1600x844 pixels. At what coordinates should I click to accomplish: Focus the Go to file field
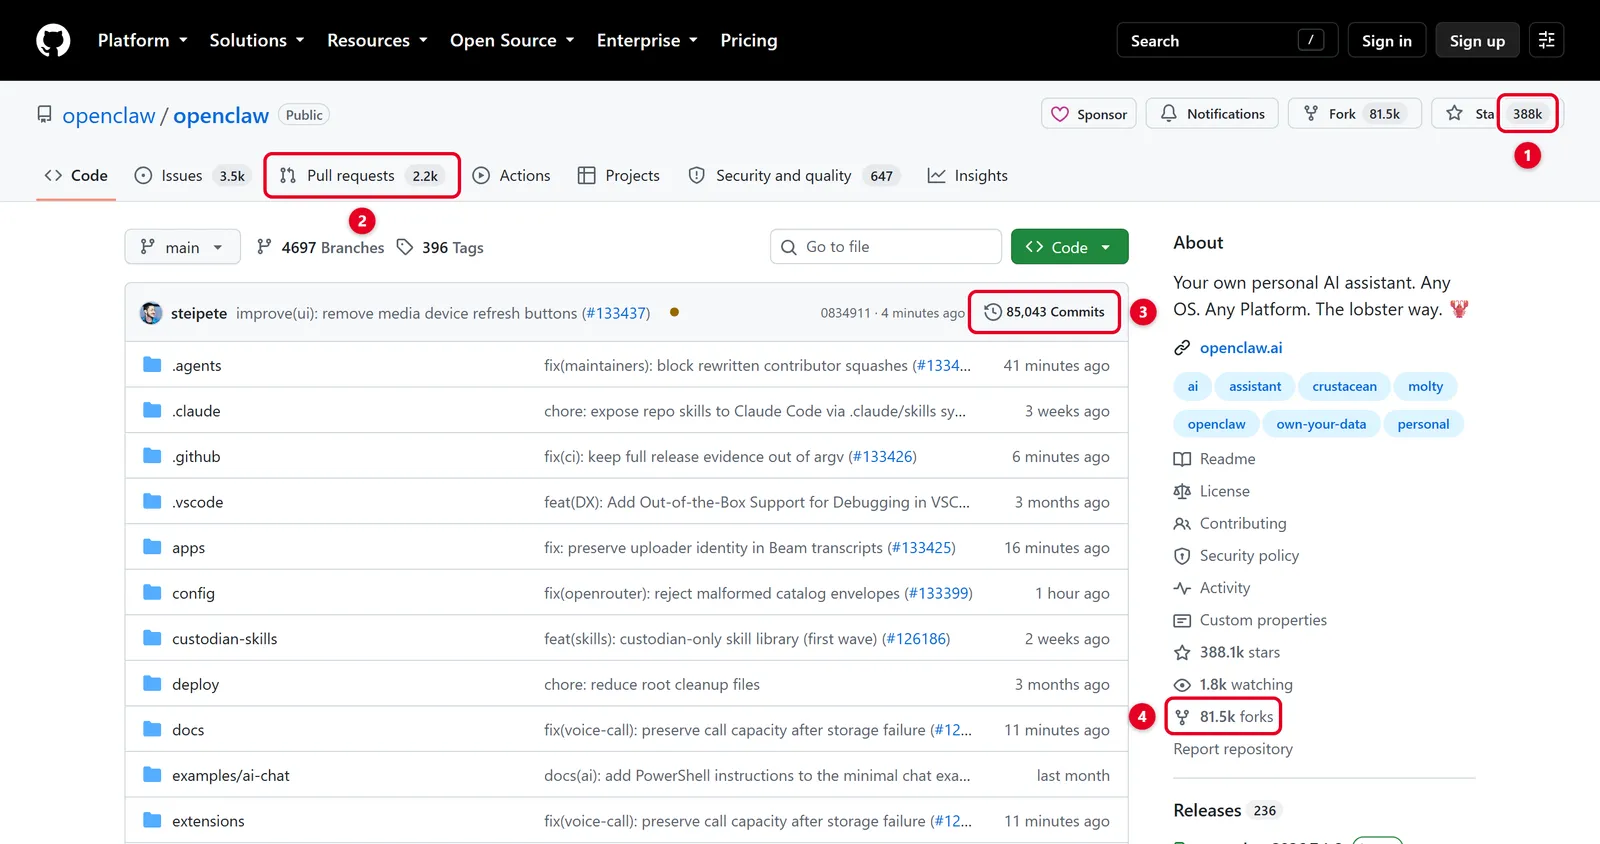point(886,247)
